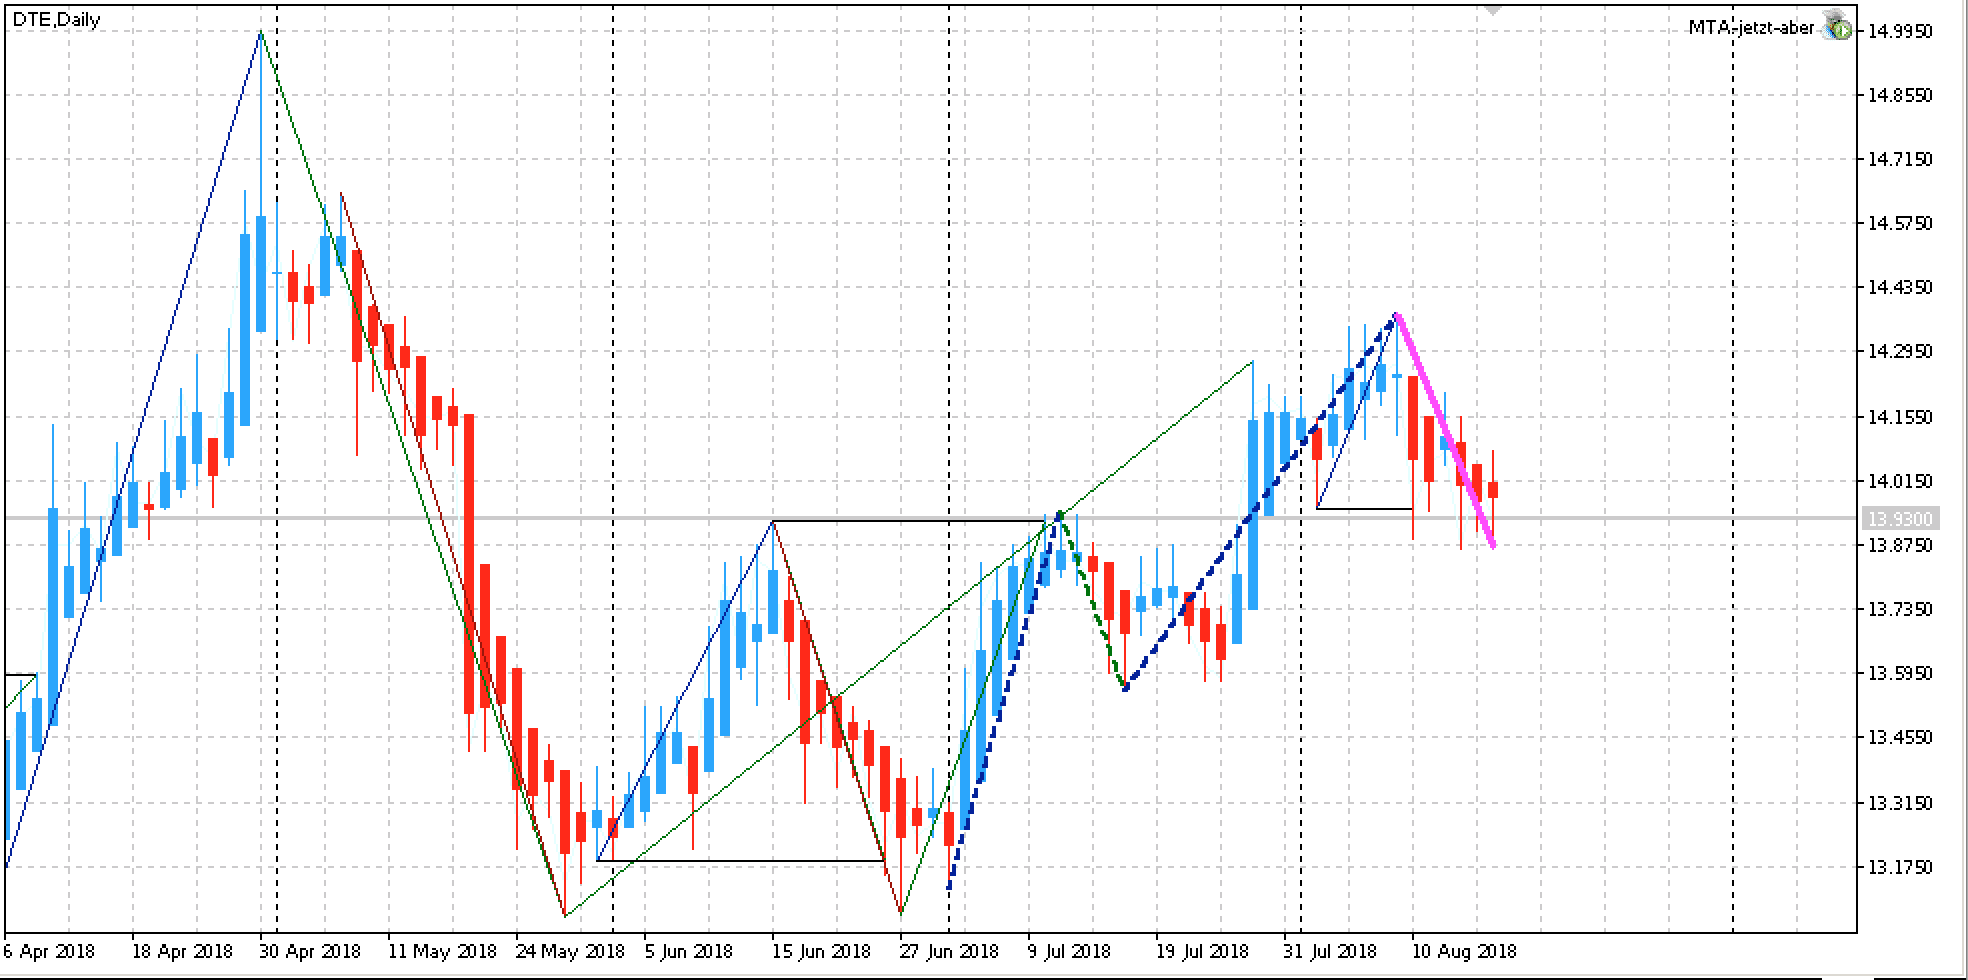Click the 13.1750 price axis label
This screenshot has height=980, width=1968.
click(x=1900, y=867)
